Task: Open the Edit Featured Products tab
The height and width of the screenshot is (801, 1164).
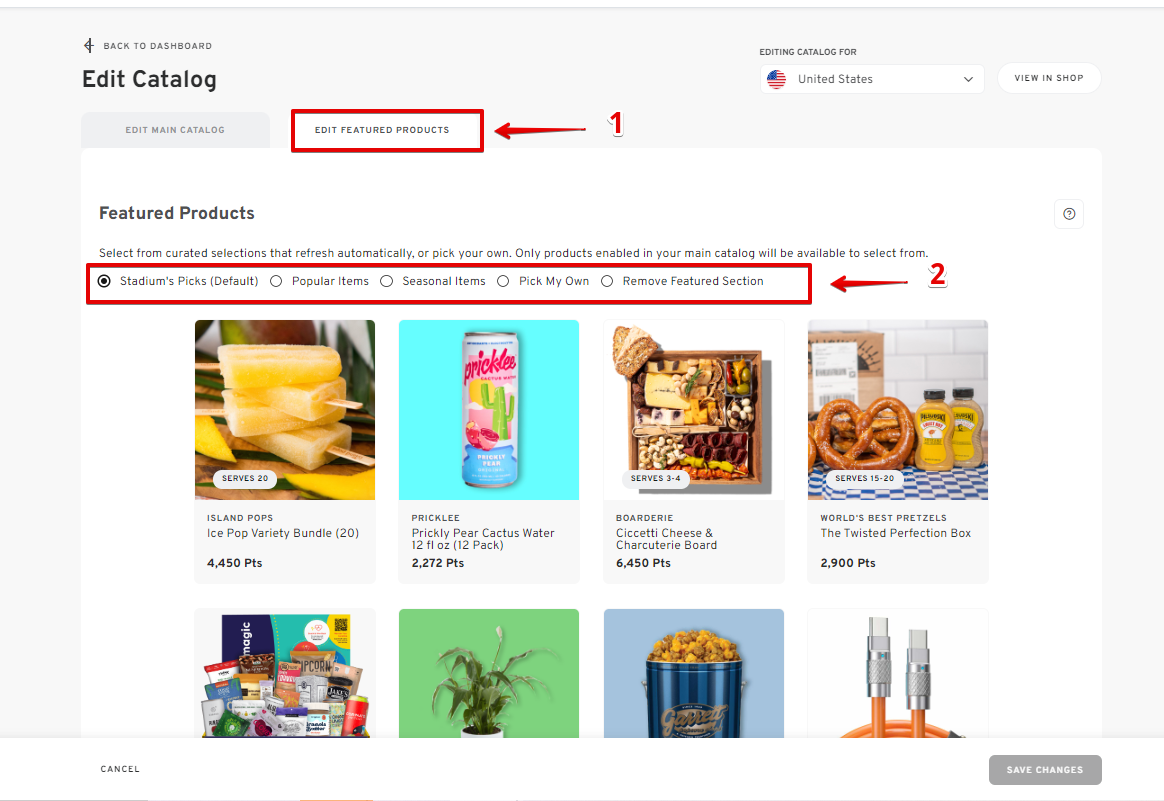Action: point(382,130)
